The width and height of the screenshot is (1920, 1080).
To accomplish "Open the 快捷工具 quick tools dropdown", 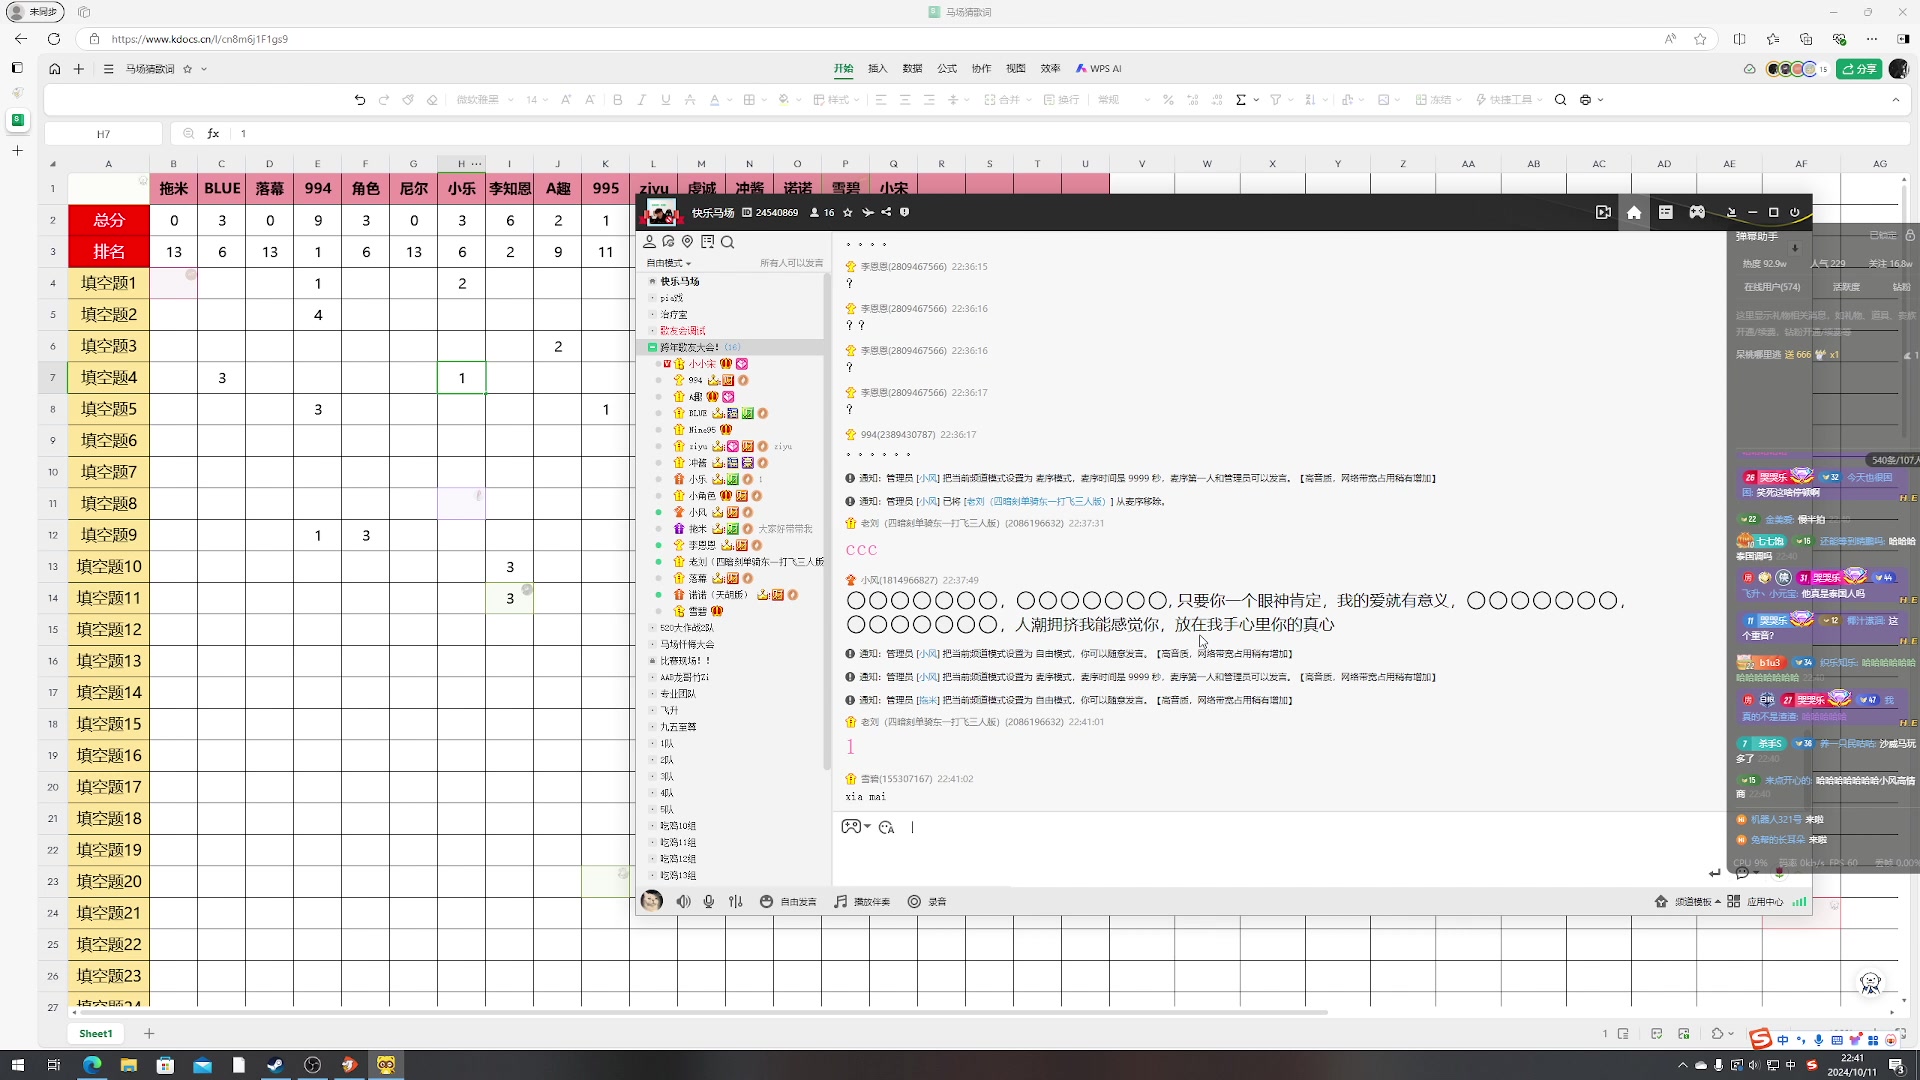I will click(x=1509, y=100).
